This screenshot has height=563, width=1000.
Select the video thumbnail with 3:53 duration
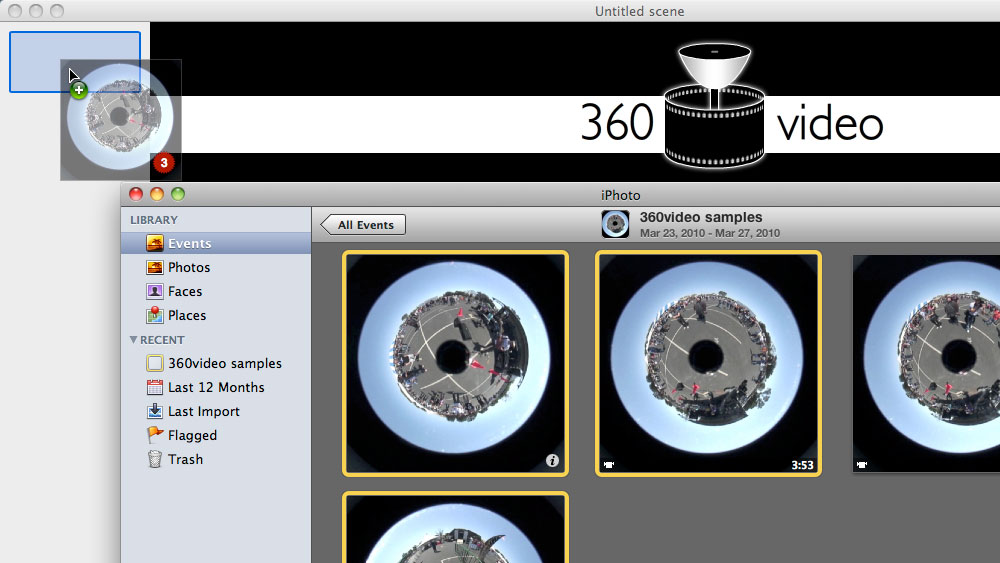tap(709, 363)
